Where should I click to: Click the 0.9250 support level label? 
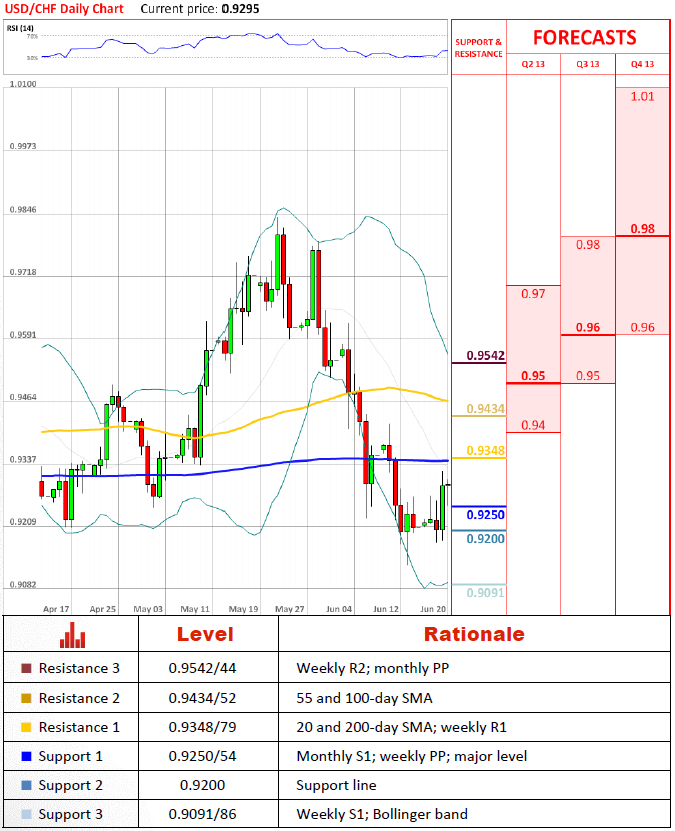pyautogui.click(x=485, y=515)
